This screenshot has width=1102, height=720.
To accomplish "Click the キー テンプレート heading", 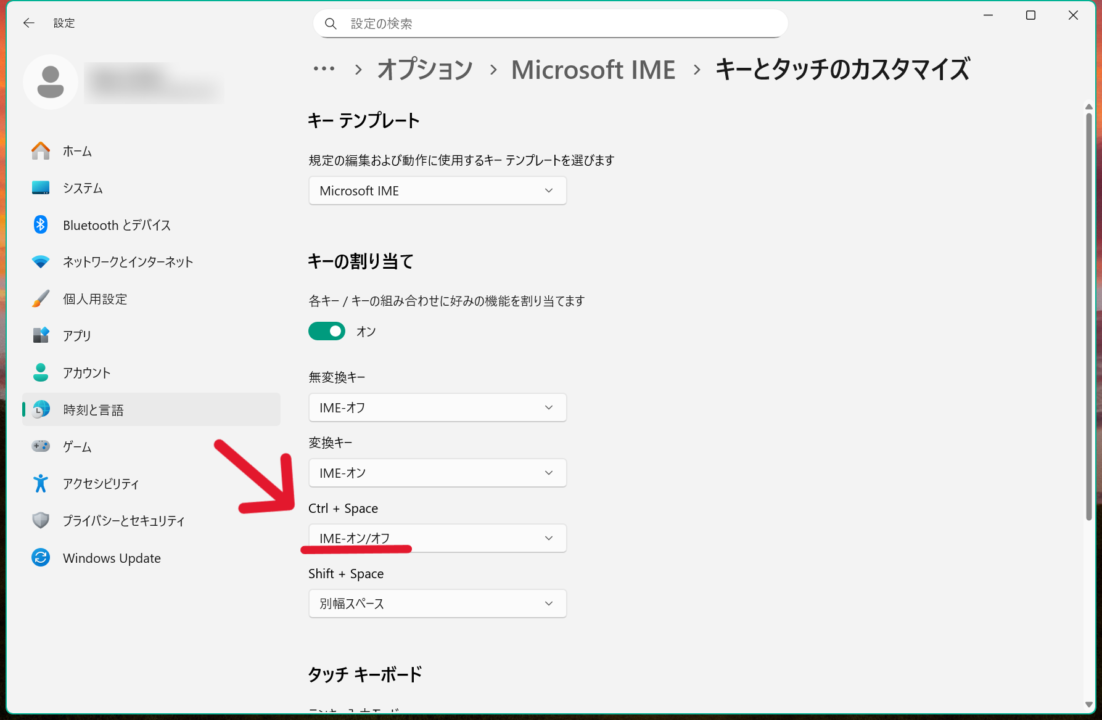I will click(363, 121).
